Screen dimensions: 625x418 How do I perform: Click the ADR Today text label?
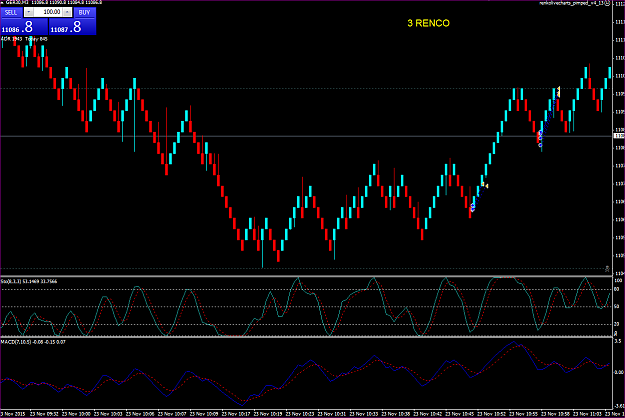click(24, 39)
